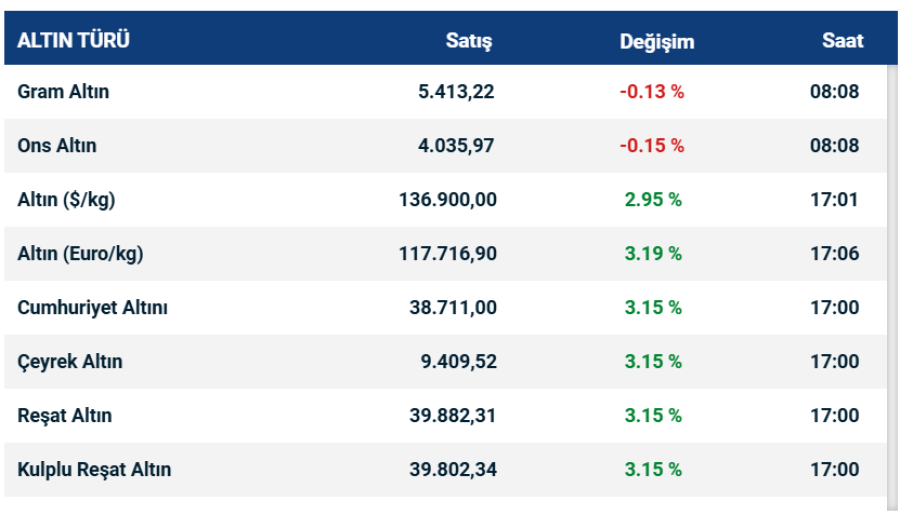This screenshot has height=515, width=900.
Task: Click the Gram Altın row label
Action: [x=63, y=92]
